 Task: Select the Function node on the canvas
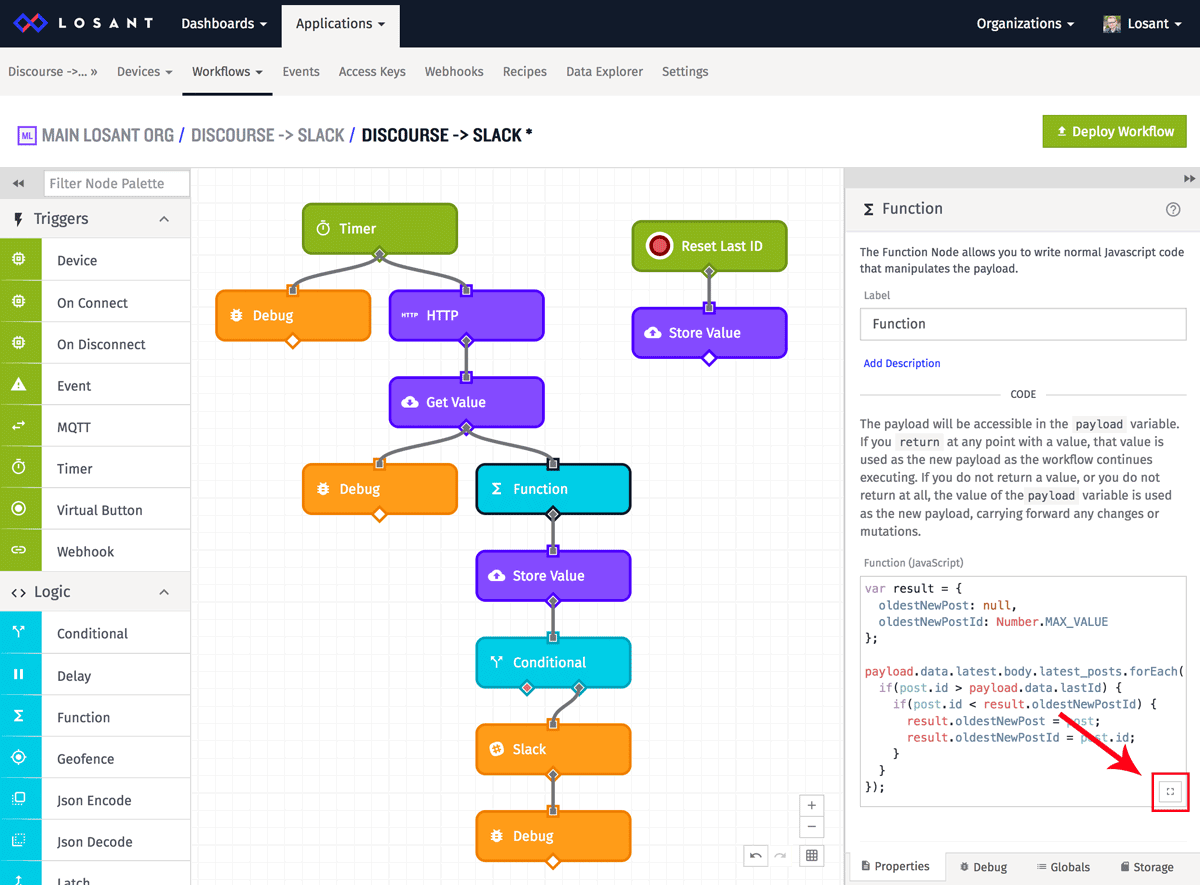553,489
